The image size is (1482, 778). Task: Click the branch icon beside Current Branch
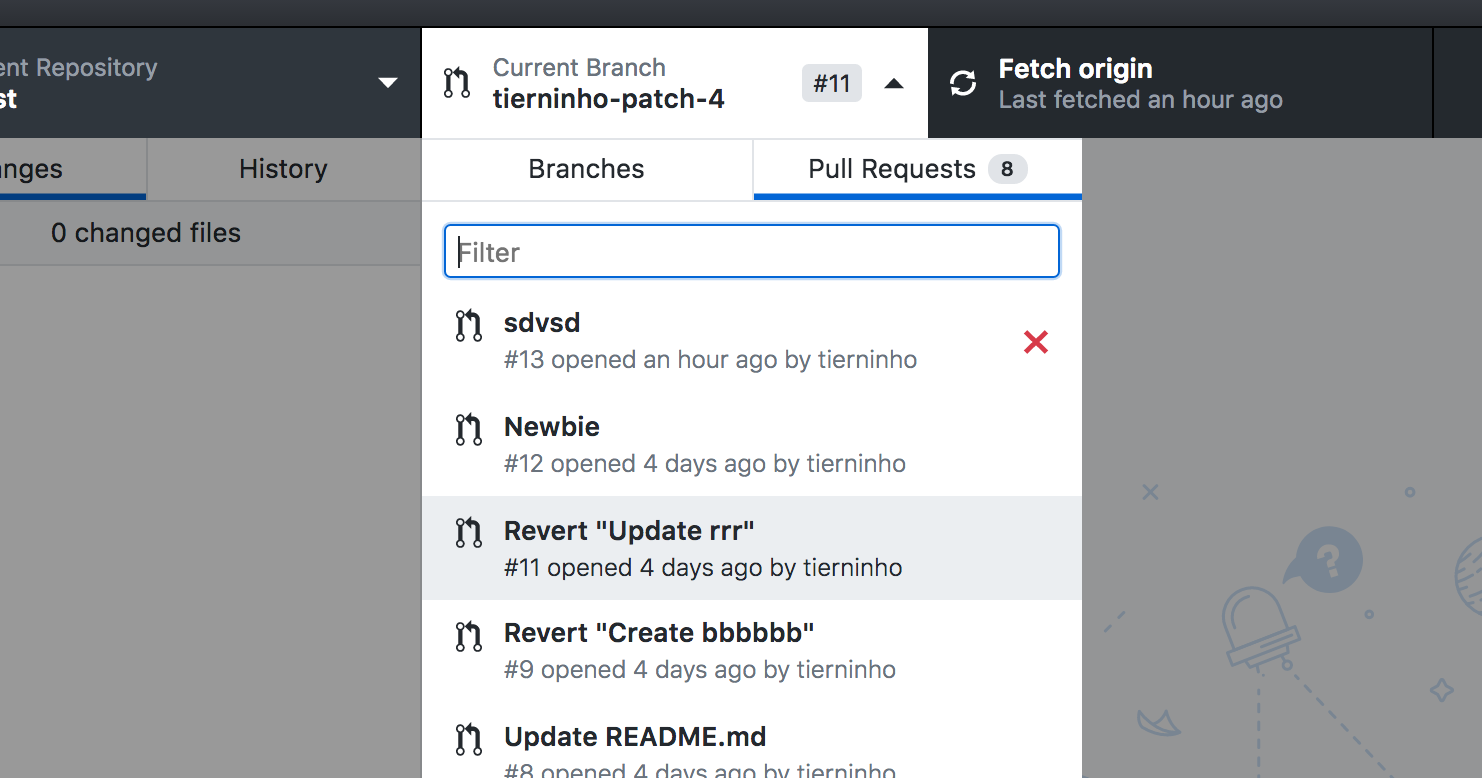tap(456, 83)
